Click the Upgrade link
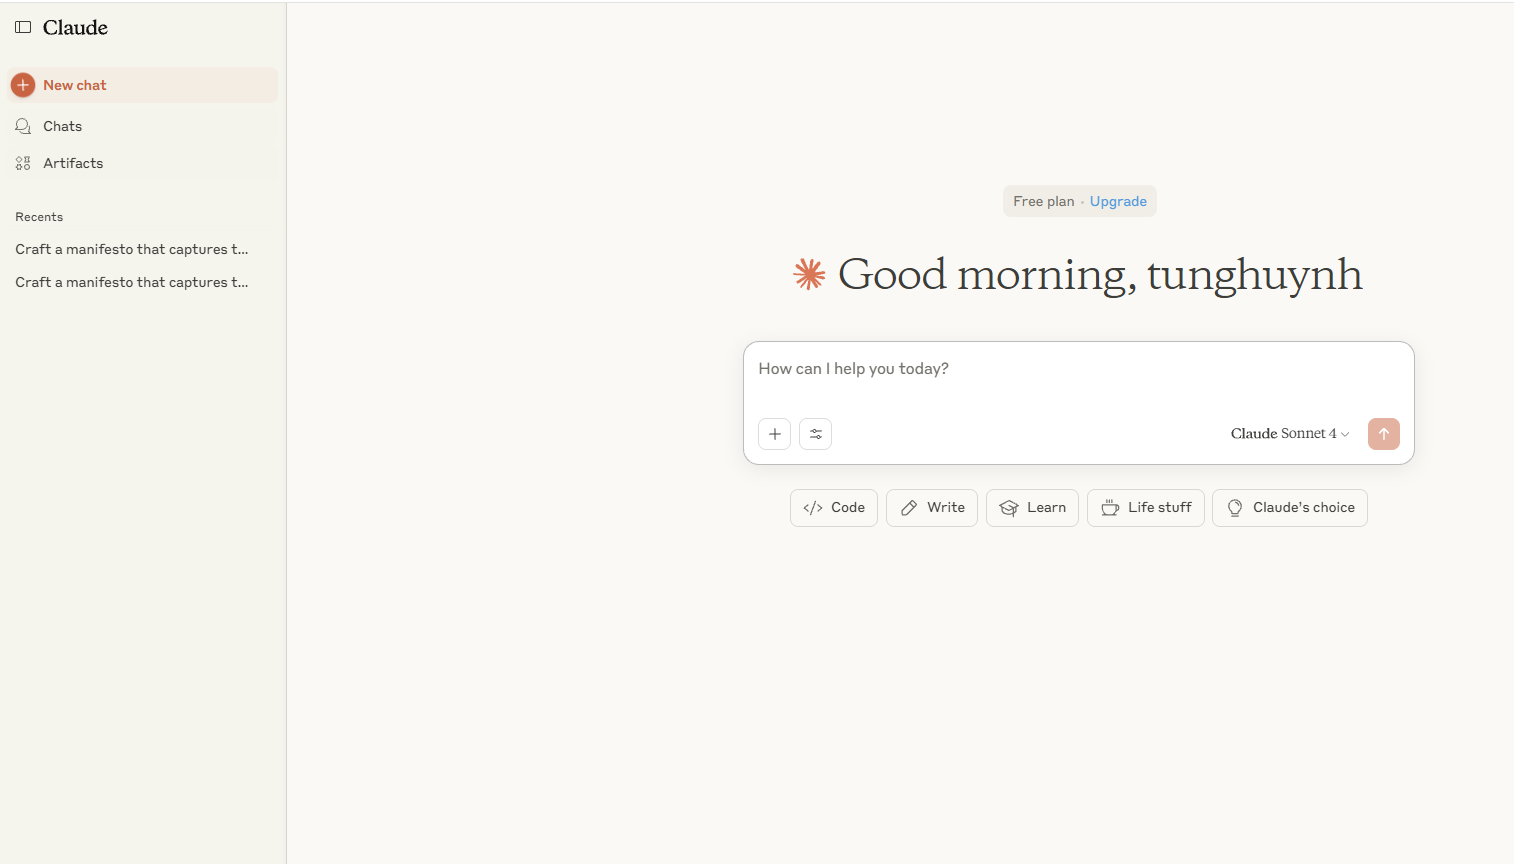 [x=1118, y=201]
